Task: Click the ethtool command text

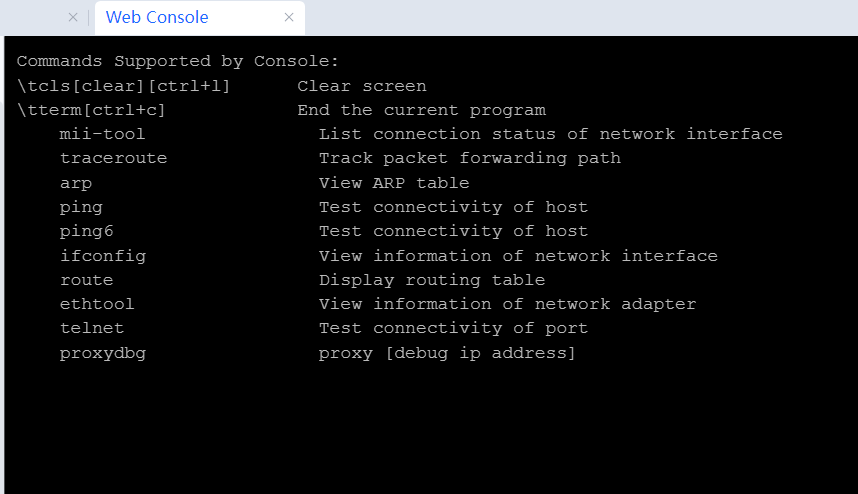Action: coord(97,304)
